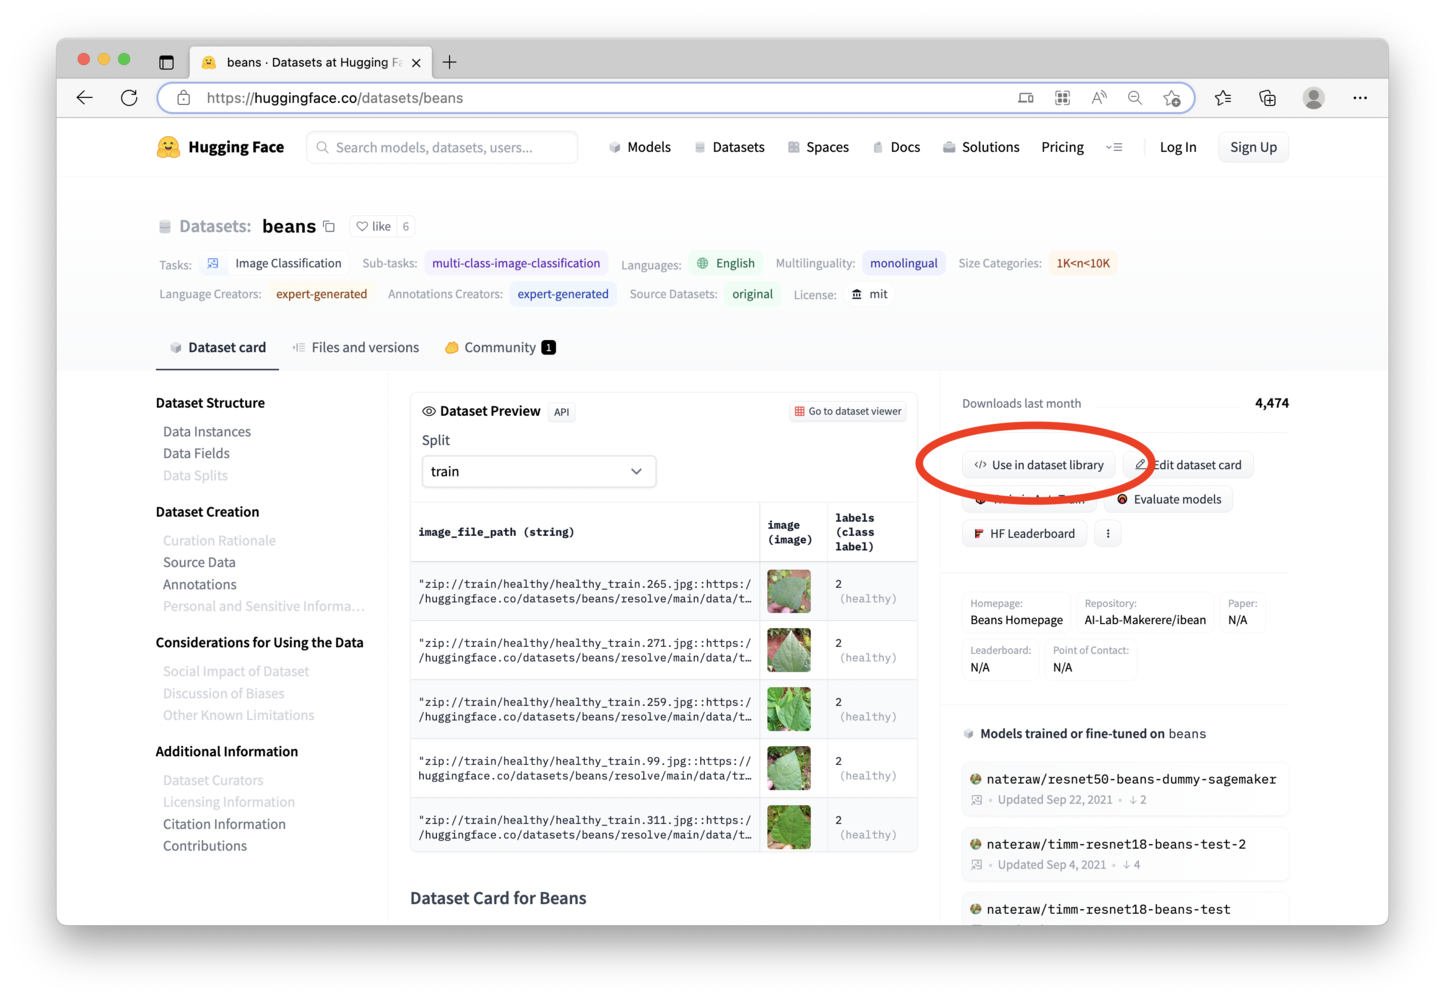Jump to Data Instances section
The image size is (1445, 1000).
(207, 432)
